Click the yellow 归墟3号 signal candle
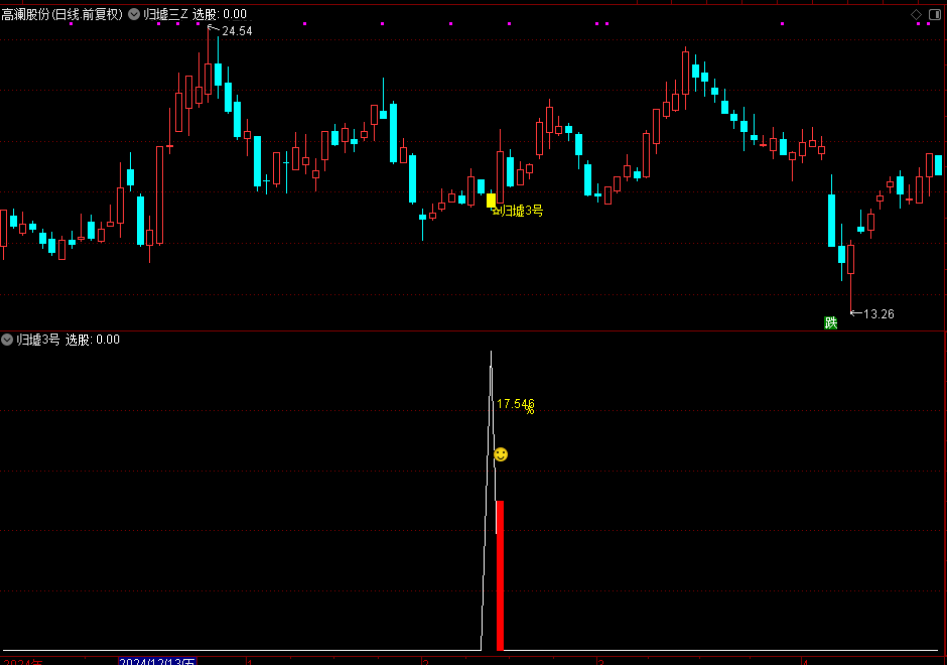The height and width of the screenshot is (665, 947). (x=491, y=200)
